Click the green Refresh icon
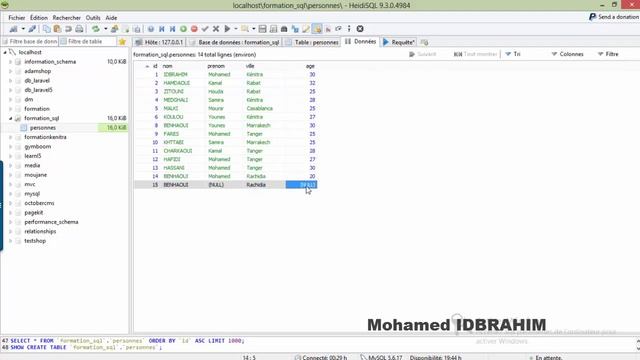Image resolution: width=640 pixels, height=360 pixels. pos(96,29)
